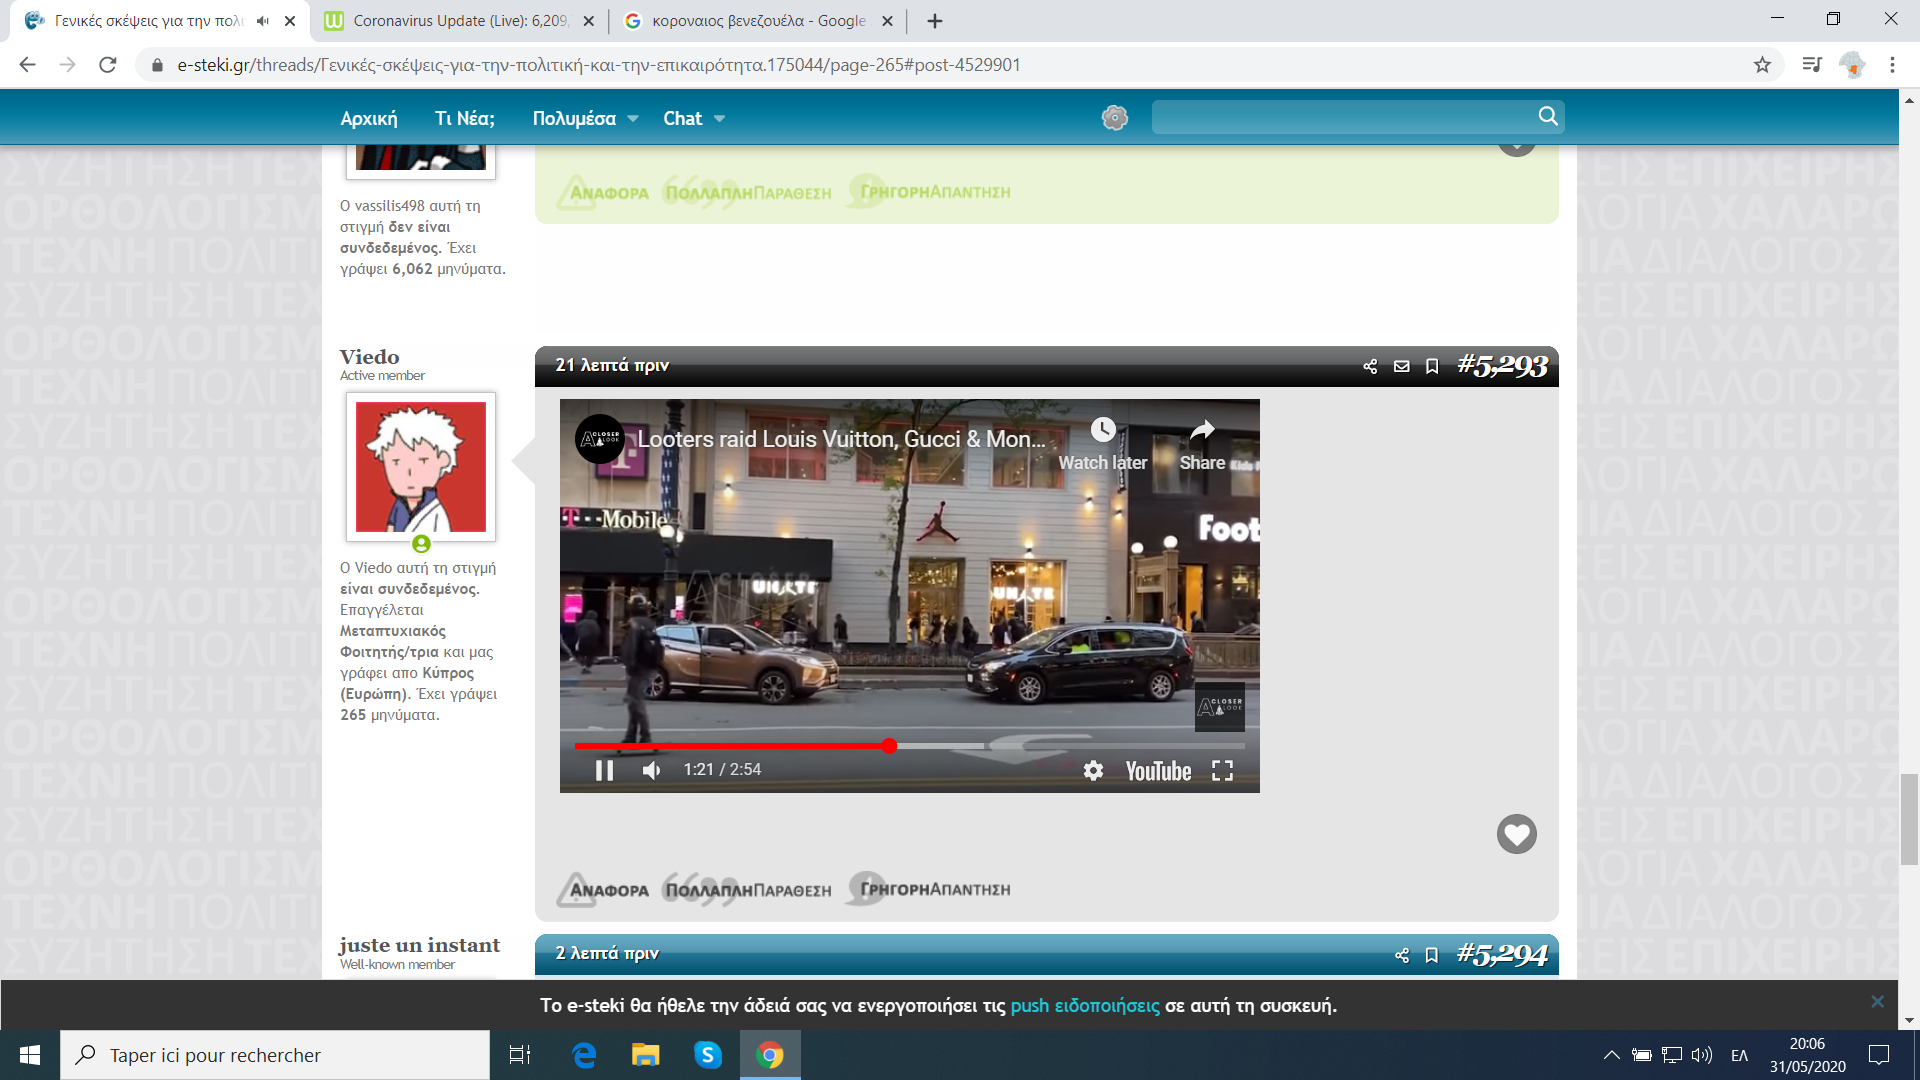Mute tab audio via speaker icon

click(x=263, y=21)
